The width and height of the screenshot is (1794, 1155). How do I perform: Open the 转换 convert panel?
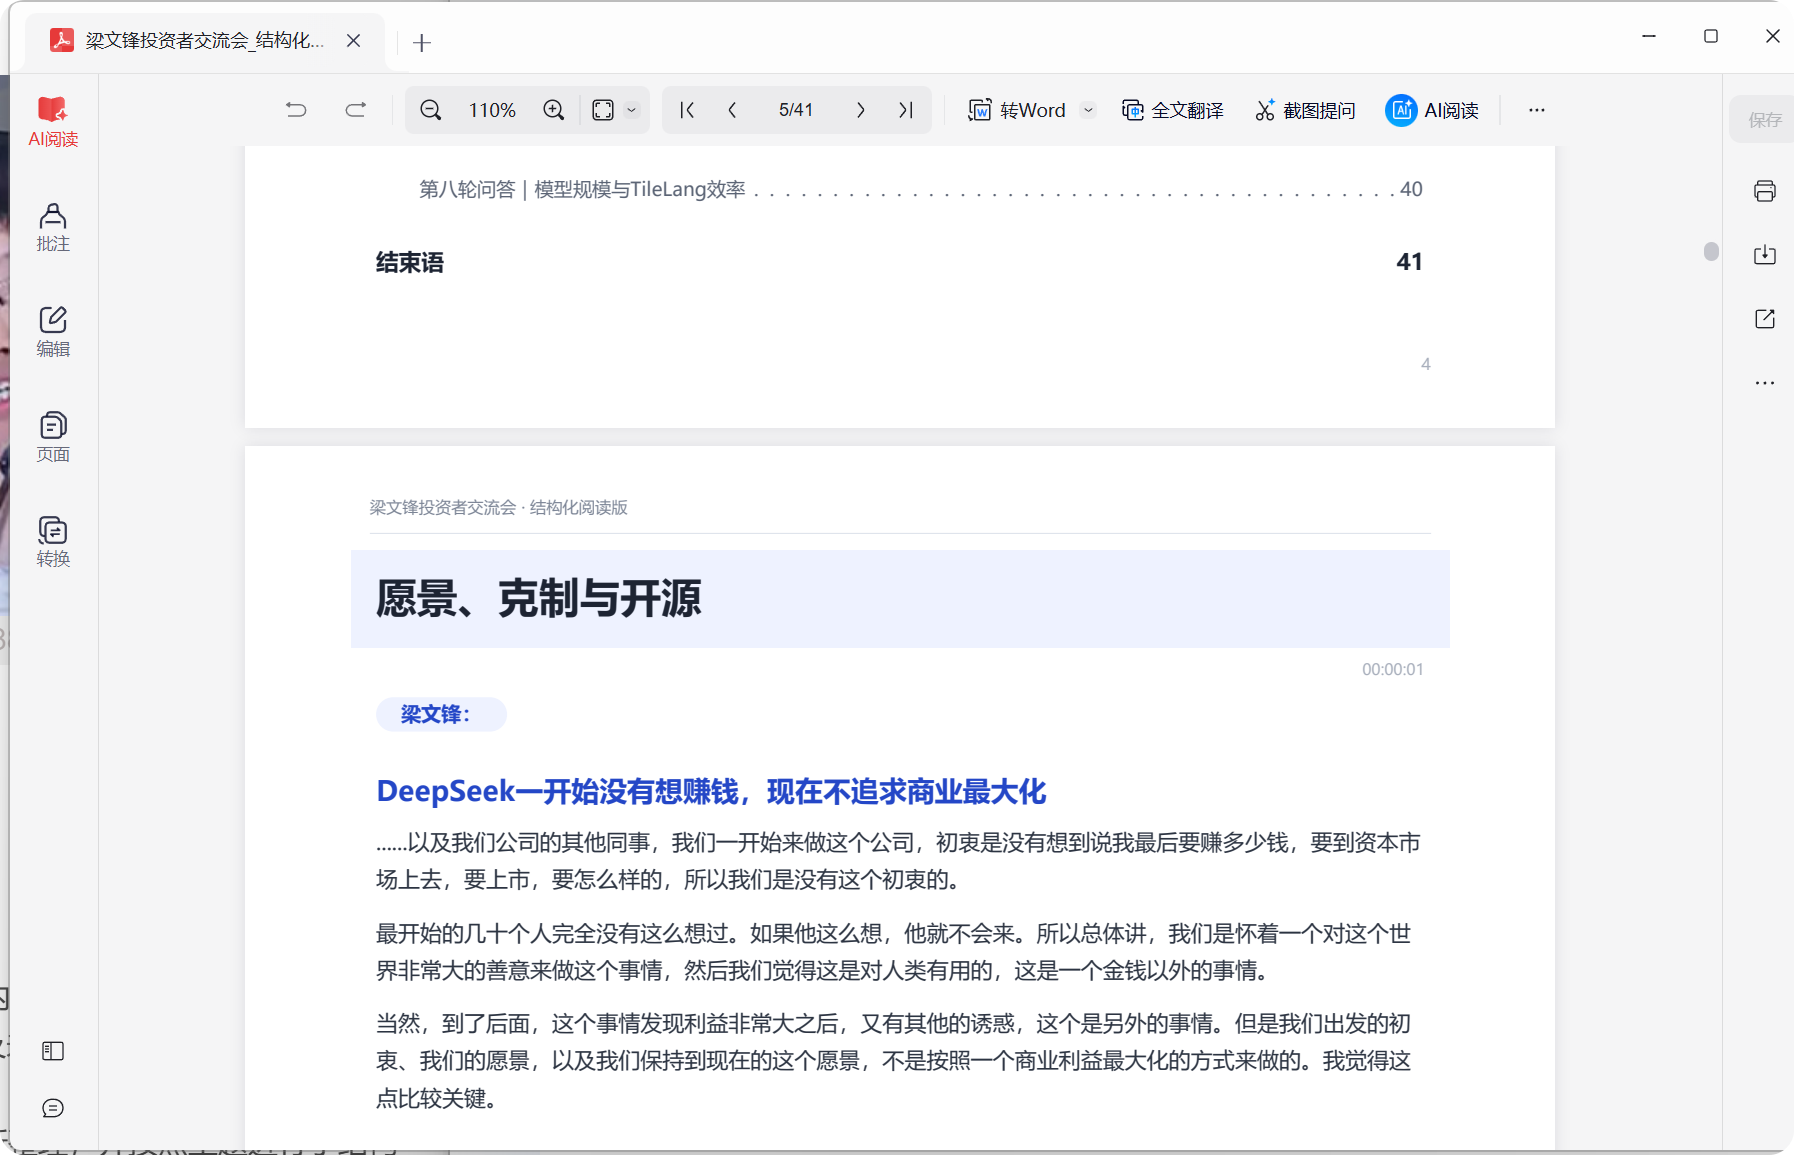[x=53, y=542]
